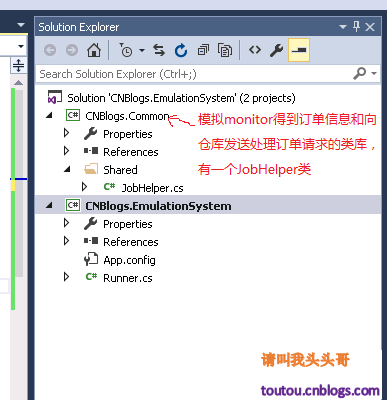This screenshot has height=400, width=387.
Task: Click References icon under CNBlogs.Common
Action: click(x=91, y=151)
